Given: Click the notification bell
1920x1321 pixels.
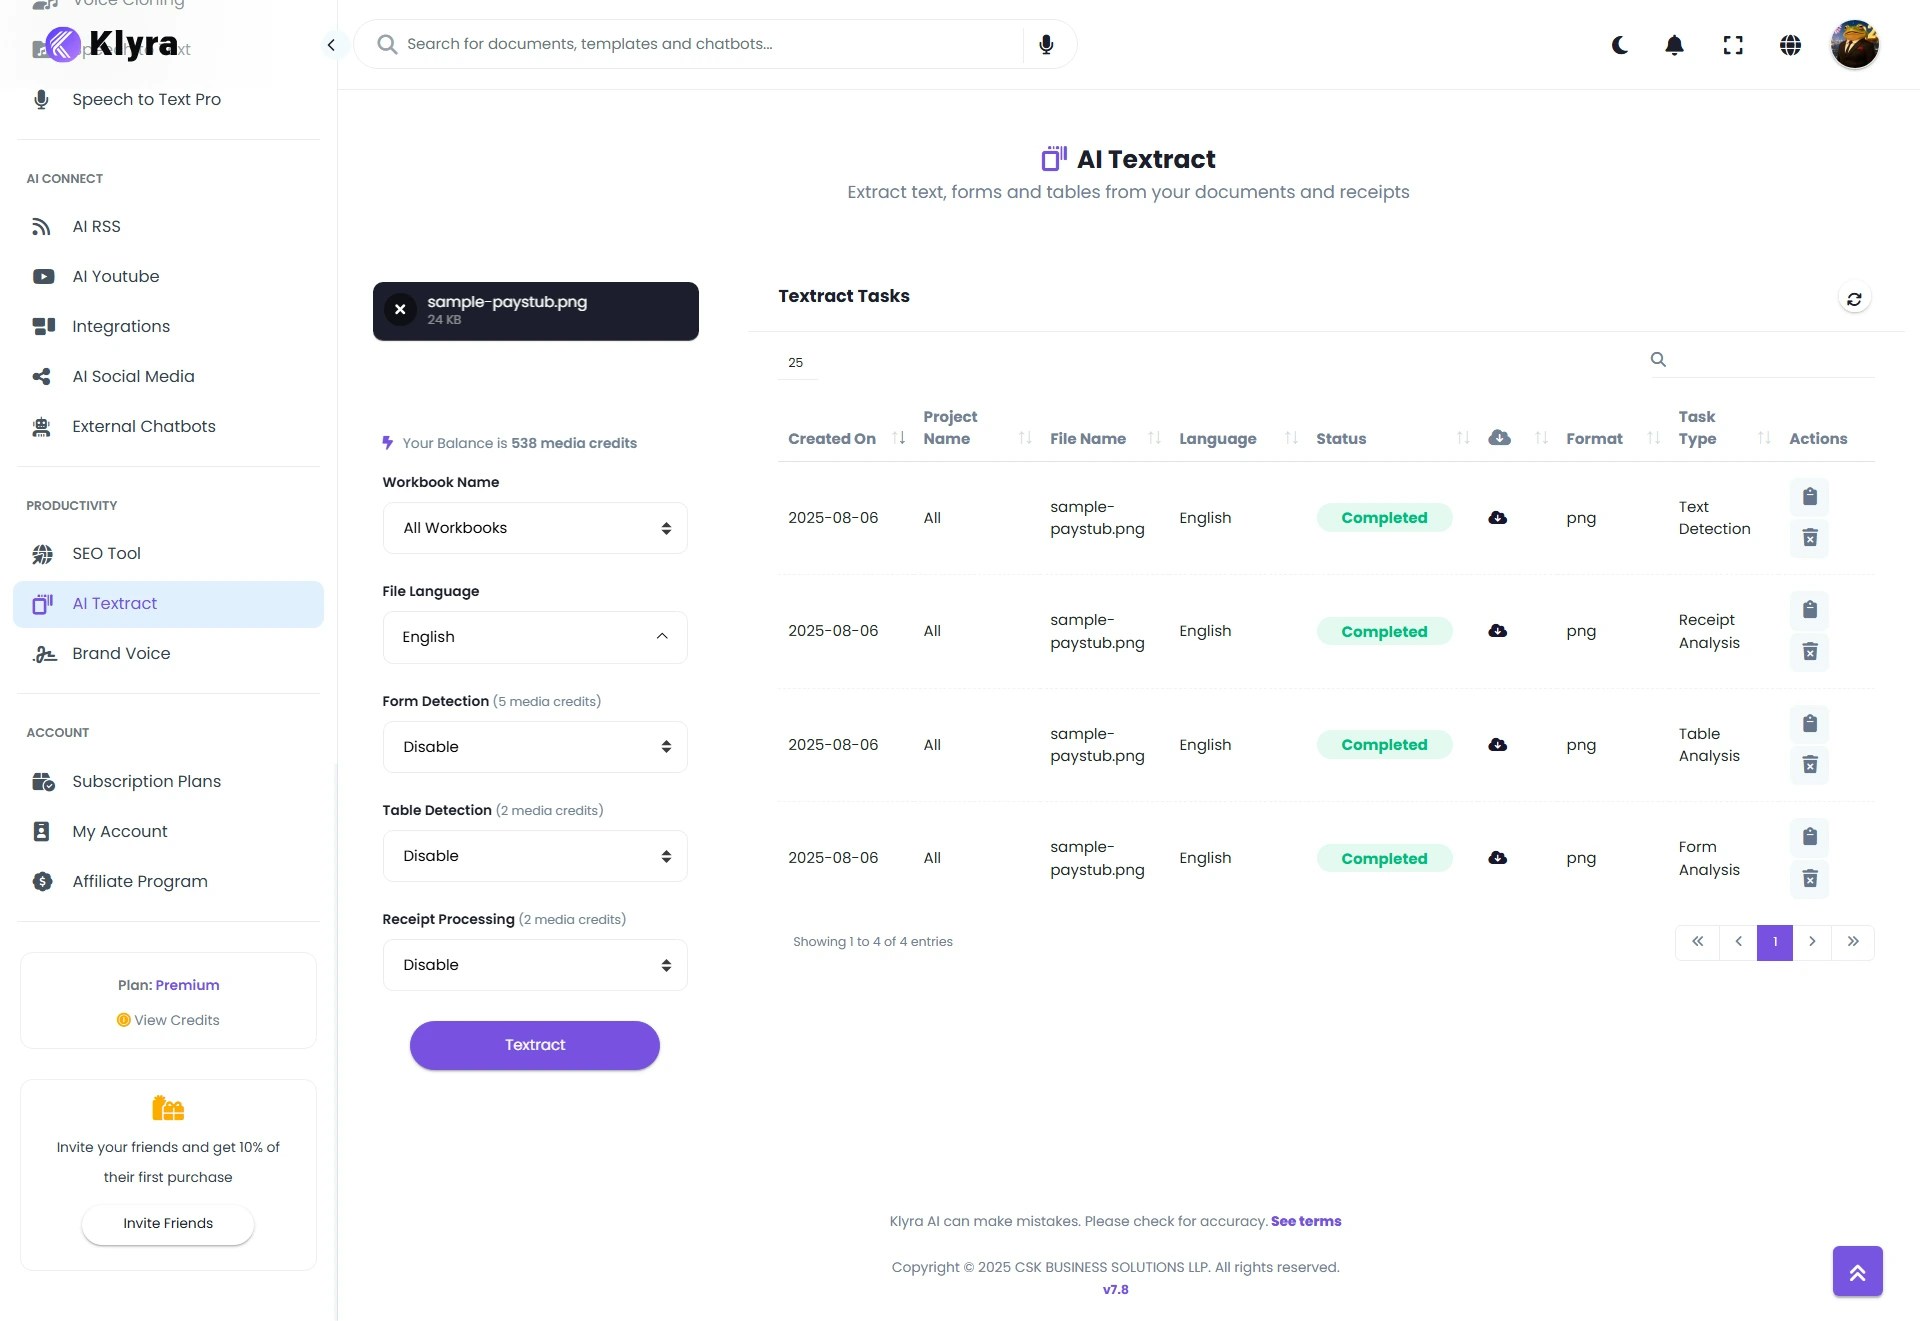Looking at the screenshot, I should click(1674, 45).
